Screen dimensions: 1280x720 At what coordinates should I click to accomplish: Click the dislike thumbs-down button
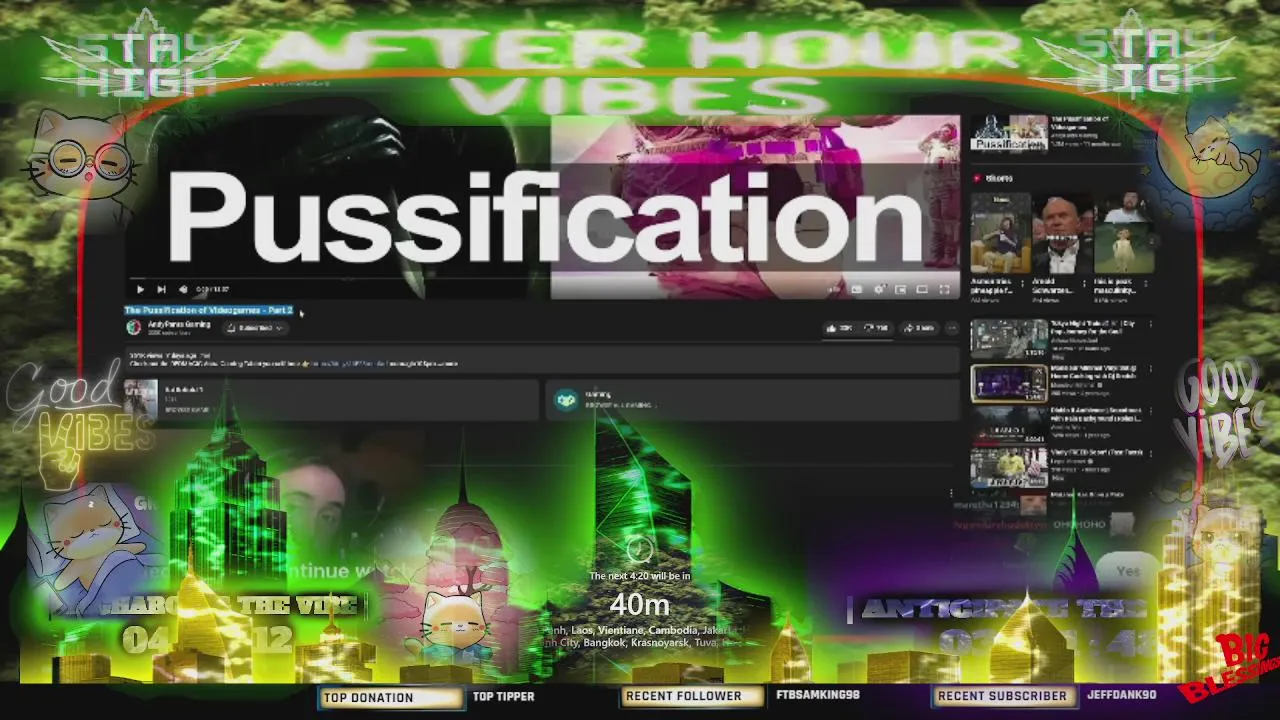click(875, 328)
